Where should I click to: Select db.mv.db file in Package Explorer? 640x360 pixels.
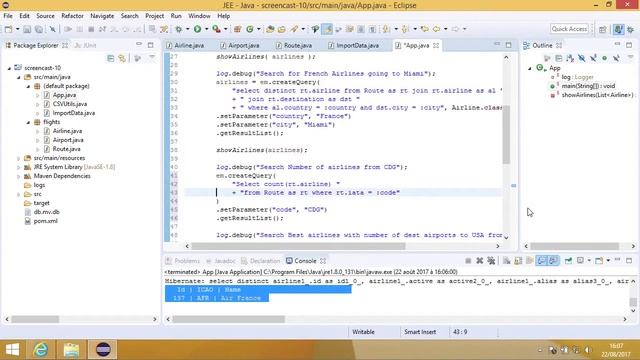47,212
